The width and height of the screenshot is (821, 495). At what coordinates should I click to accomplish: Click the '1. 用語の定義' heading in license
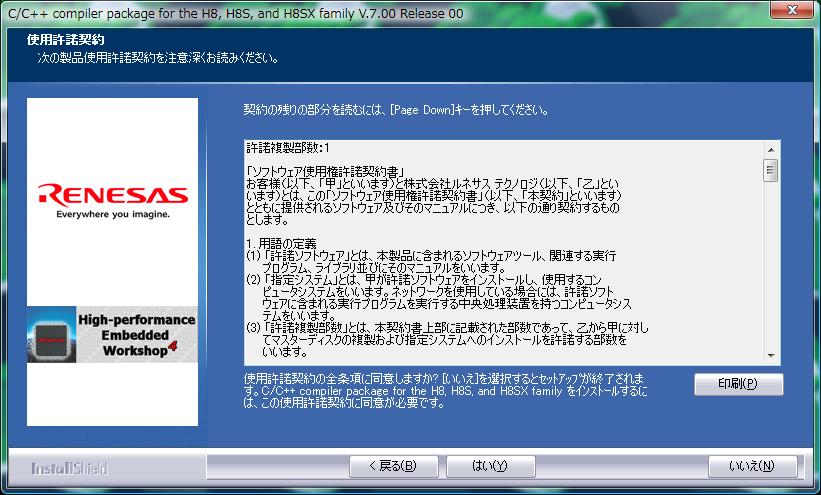(x=281, y=244)
